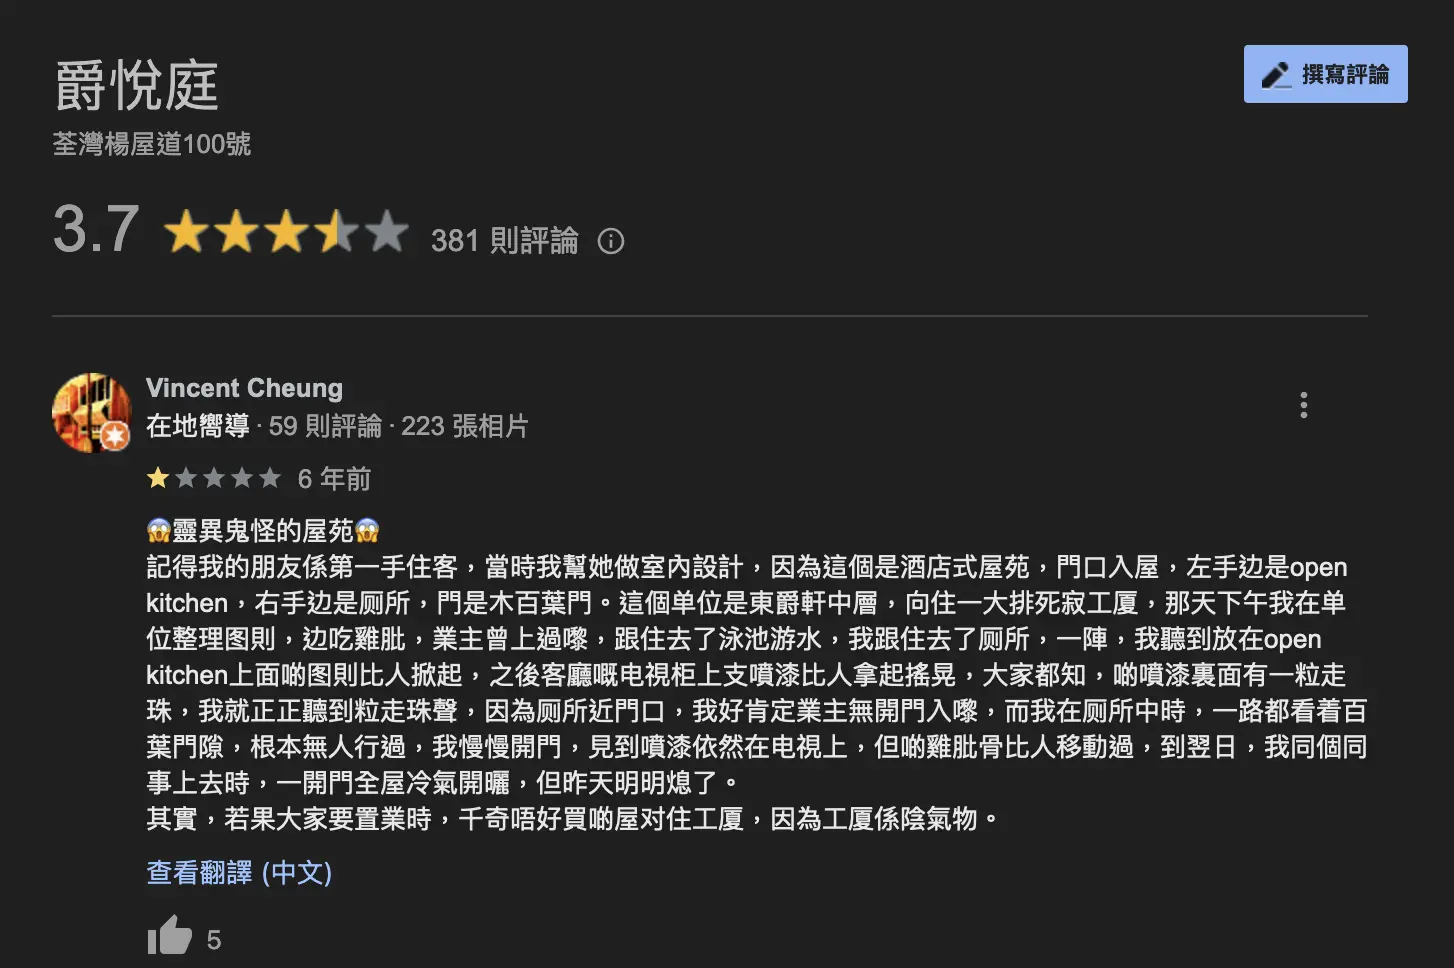Screen dimensions: 1454x968
Task: Click the thumbs-up like icon
Action: pos(169,937)
